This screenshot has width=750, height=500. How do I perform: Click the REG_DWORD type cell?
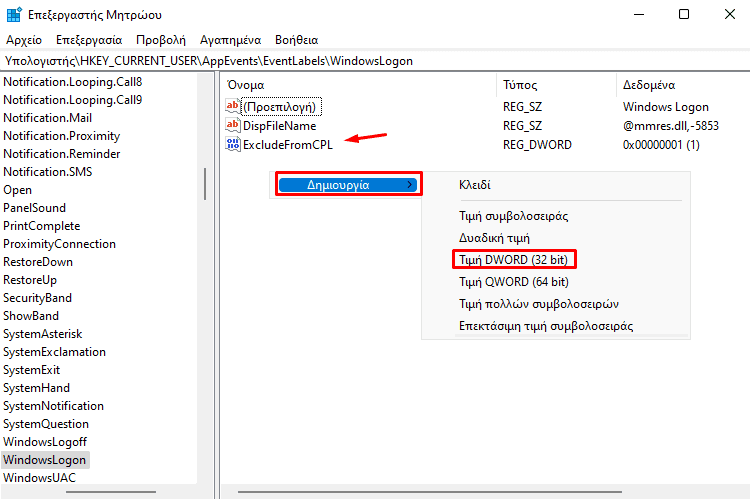pos(537,145)
